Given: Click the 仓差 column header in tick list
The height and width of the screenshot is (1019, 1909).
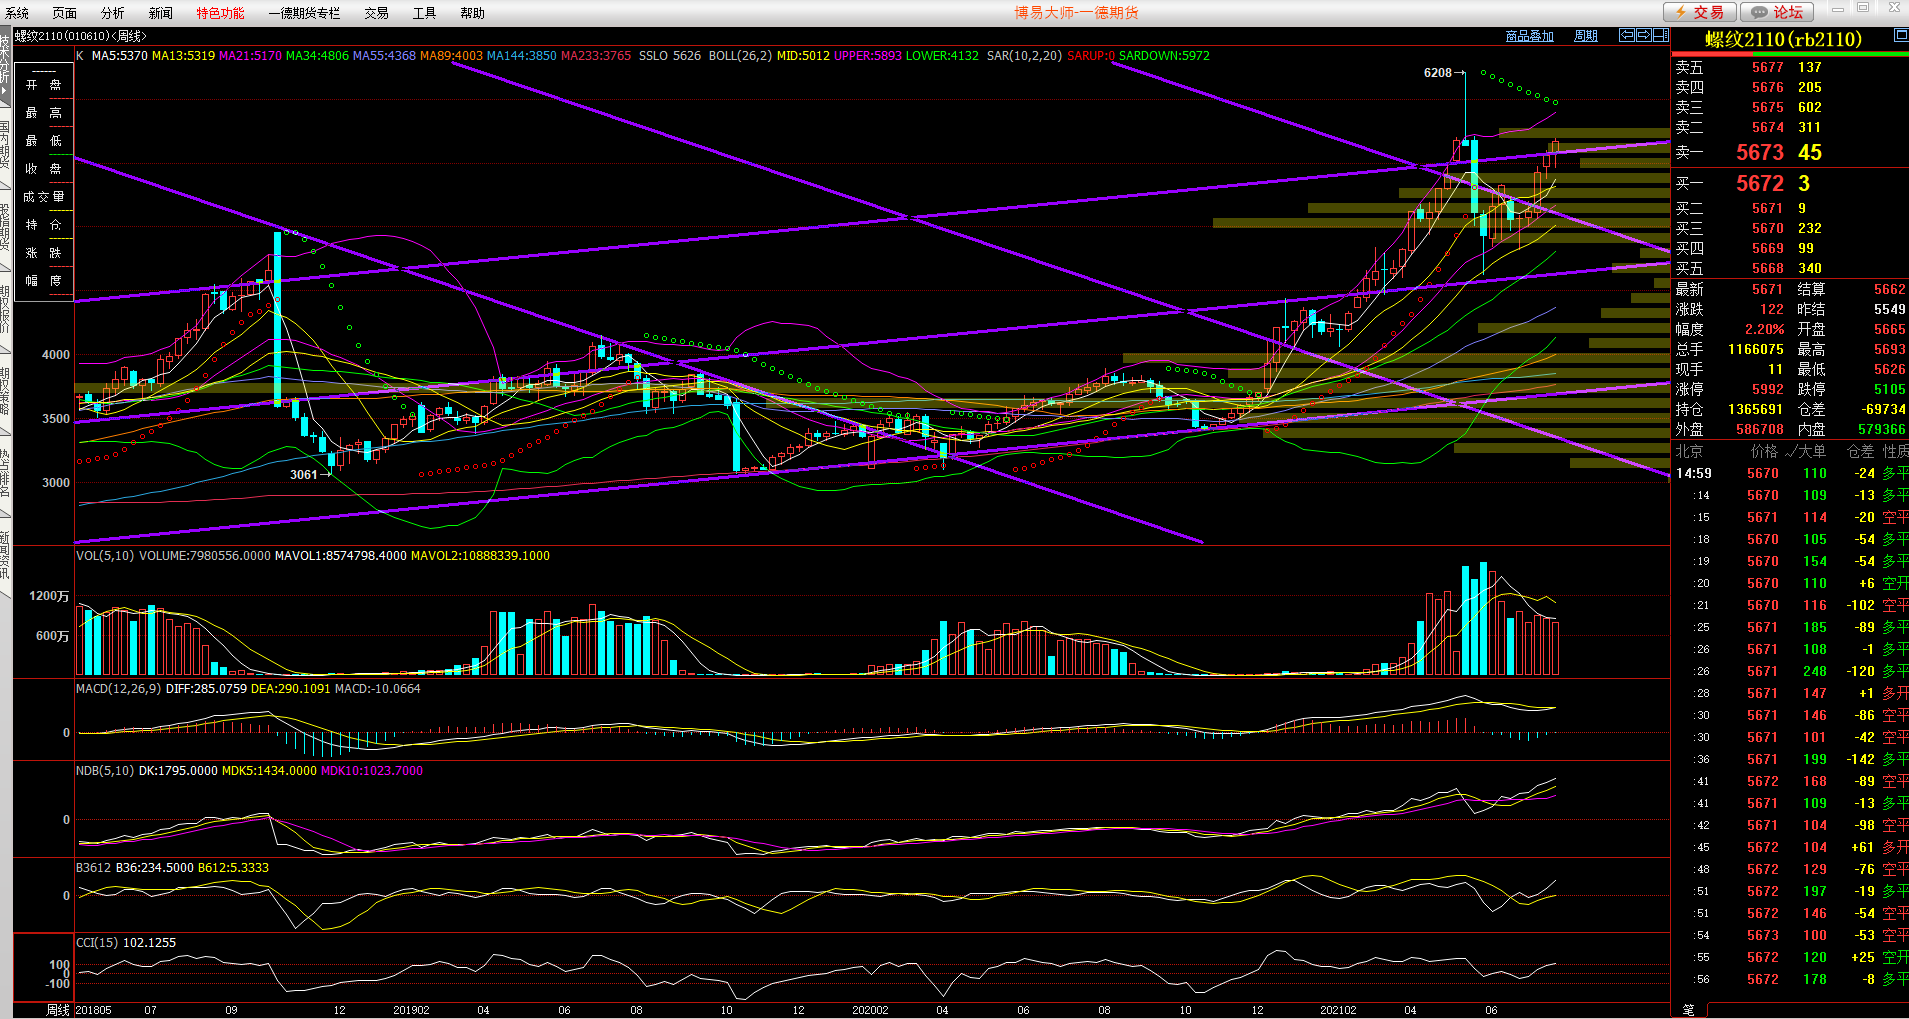Looking at the screenshot, I should click(1860, 451).
